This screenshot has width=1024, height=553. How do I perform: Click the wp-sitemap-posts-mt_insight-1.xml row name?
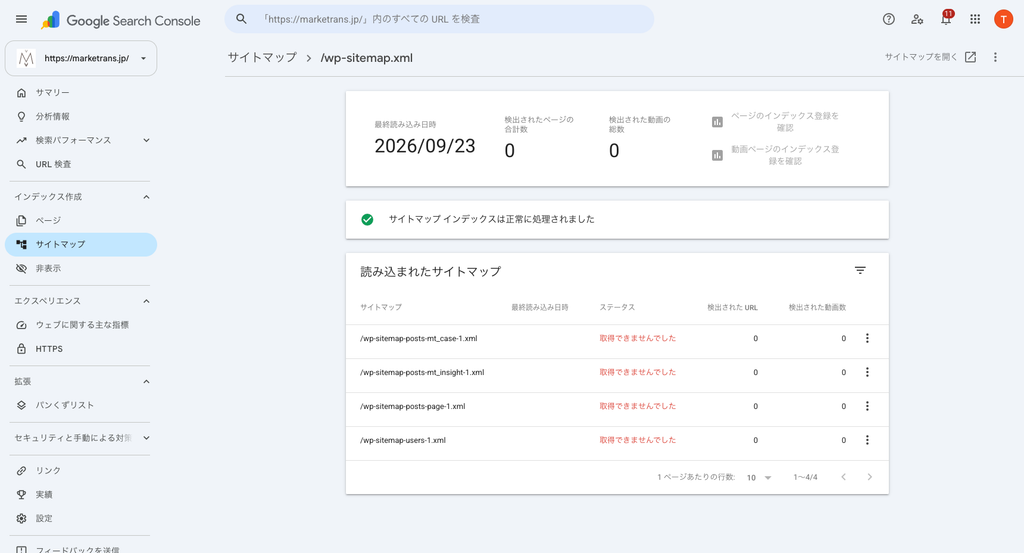click(422, 372)
